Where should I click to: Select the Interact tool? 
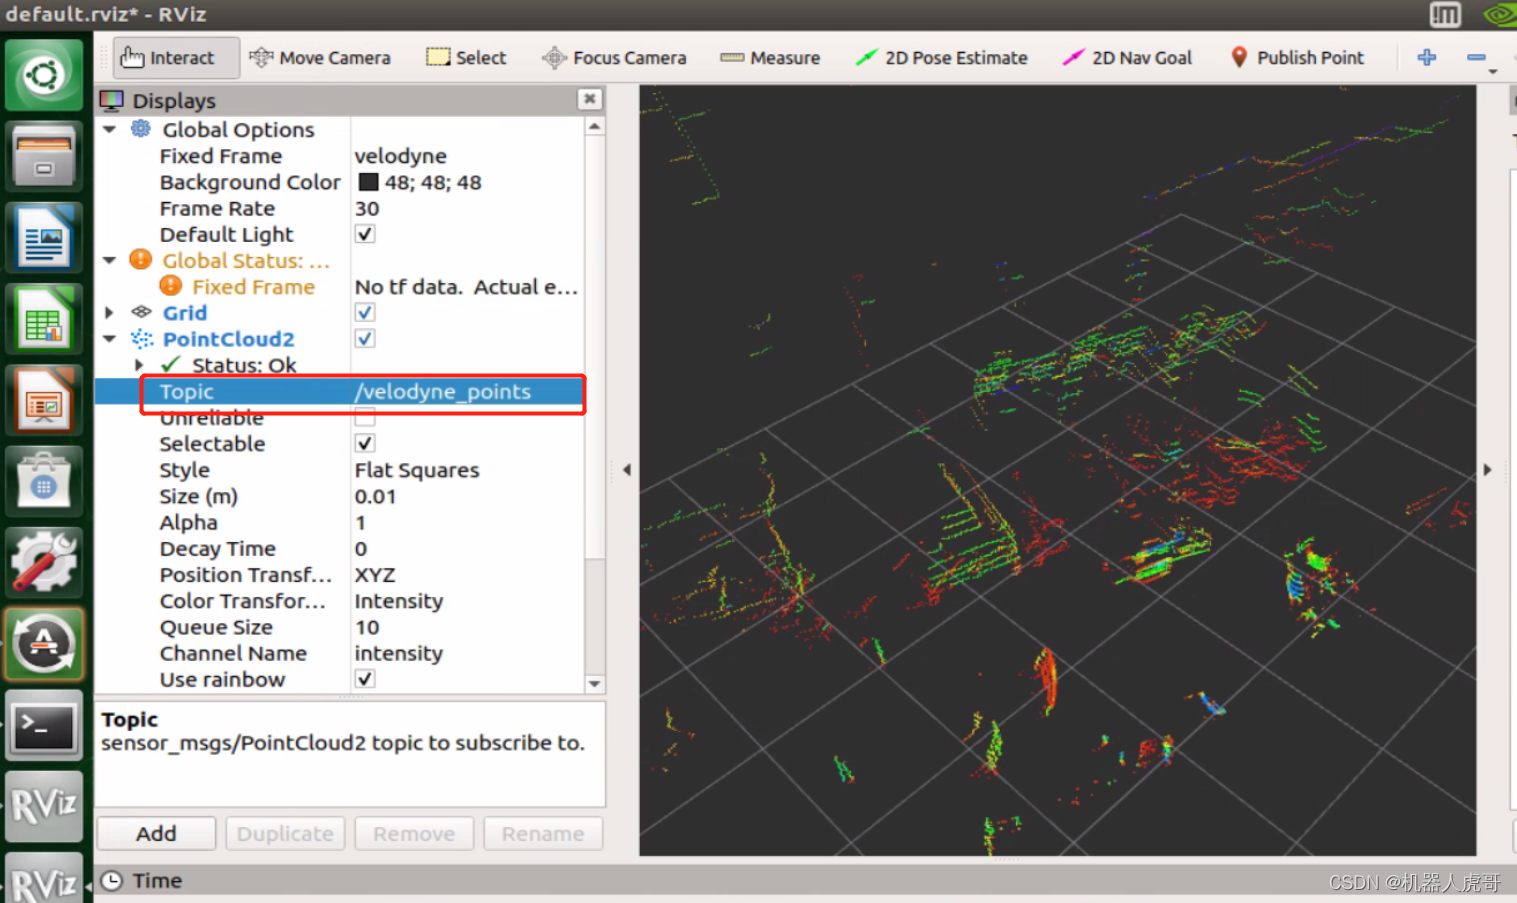pyautogui.click(x=176, y=58)
